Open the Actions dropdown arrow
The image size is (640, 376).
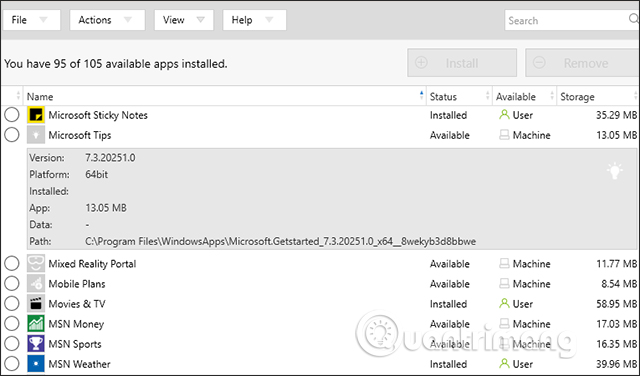tap(128, 20)
